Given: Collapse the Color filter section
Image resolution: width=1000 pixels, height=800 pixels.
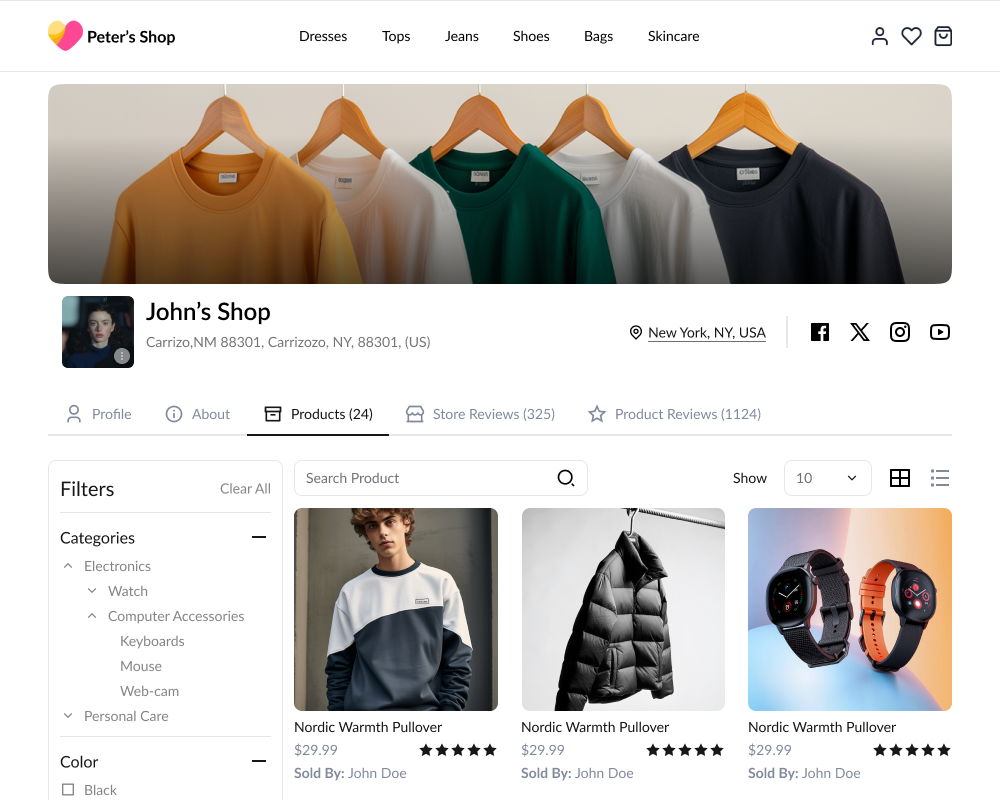Looking at the screenshot, I should [259, 761].
